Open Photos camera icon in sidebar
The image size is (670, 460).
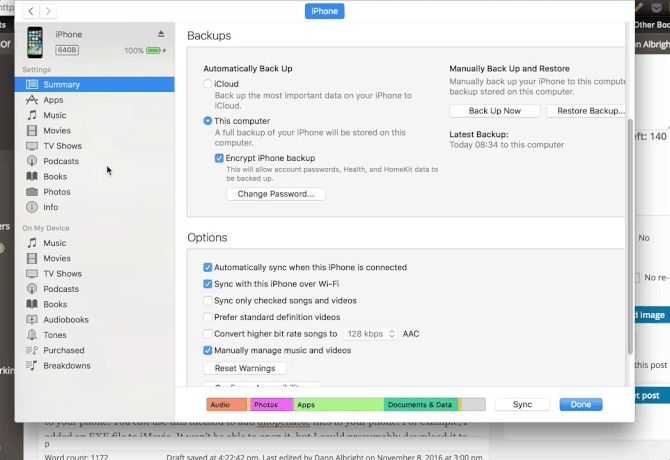point(33,192)
